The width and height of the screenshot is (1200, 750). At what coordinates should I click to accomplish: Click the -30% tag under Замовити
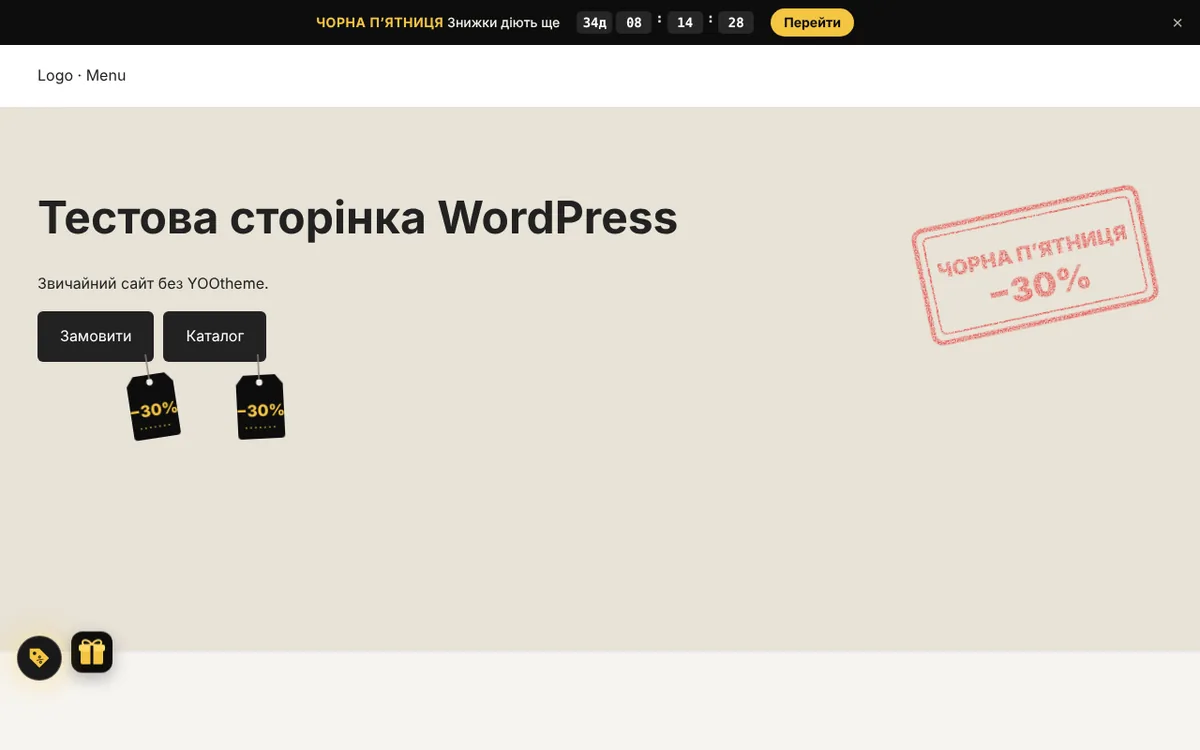pyautogui.click(x=154, y=407)
